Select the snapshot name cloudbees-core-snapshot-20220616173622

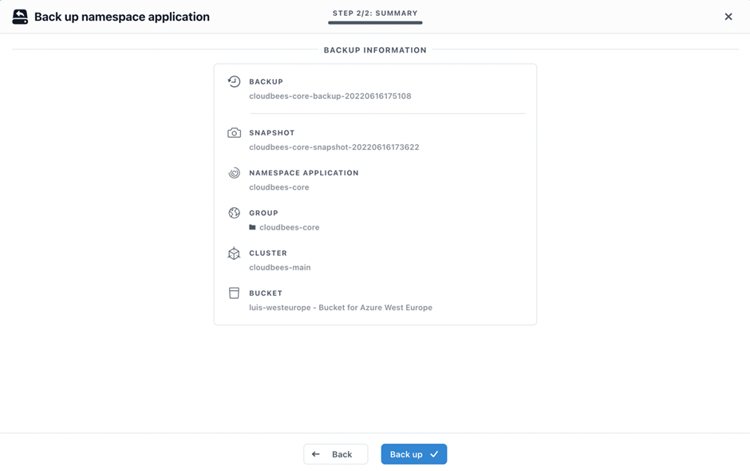334,147
